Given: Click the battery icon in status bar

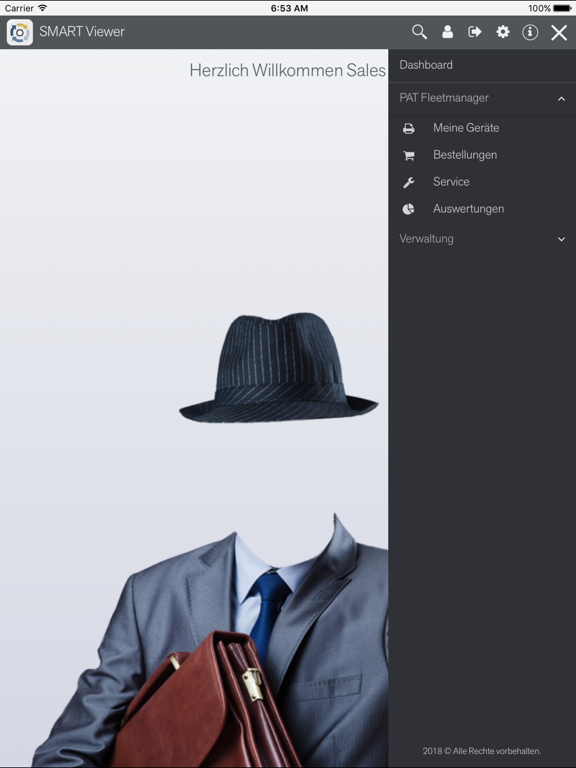Looking at the screenshot, I should pyautogui.click(x=562, y=8).
